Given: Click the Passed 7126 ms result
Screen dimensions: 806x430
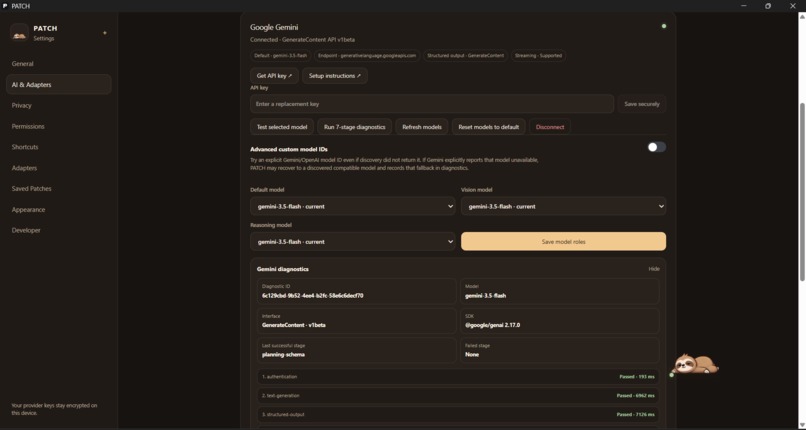Looking at the screenshot, I should [x=636, y=415].
